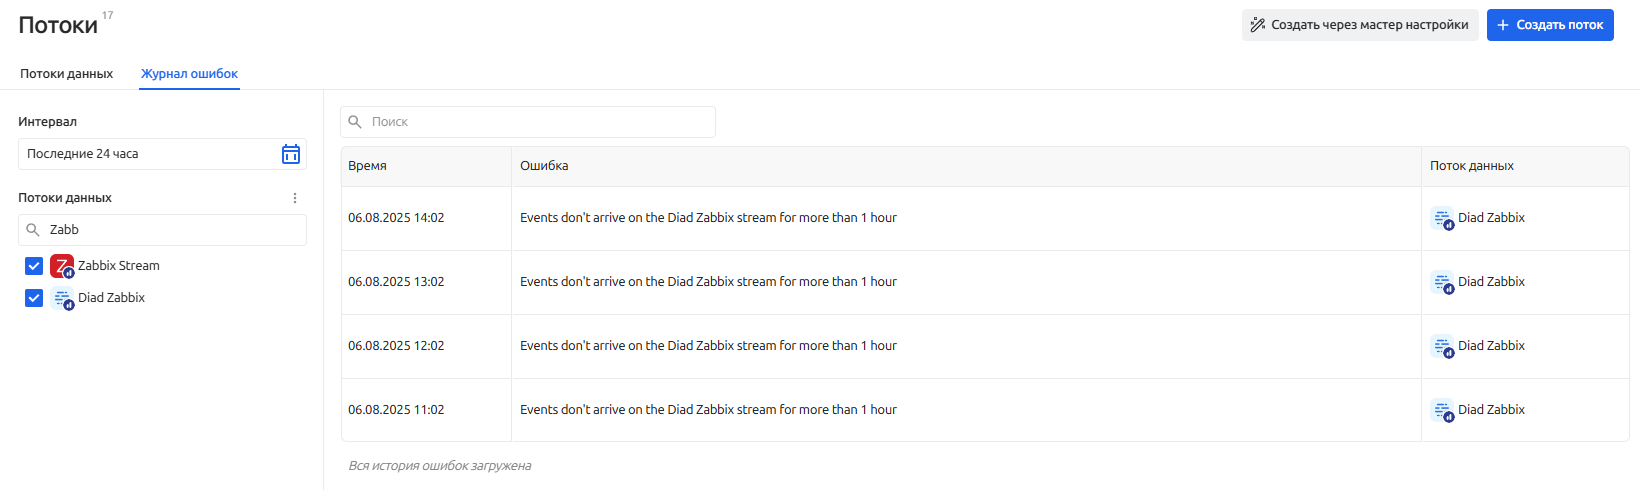
Task: Click Diad Zabbix stream icon in 14:02 row
Action: (1442, 218)
